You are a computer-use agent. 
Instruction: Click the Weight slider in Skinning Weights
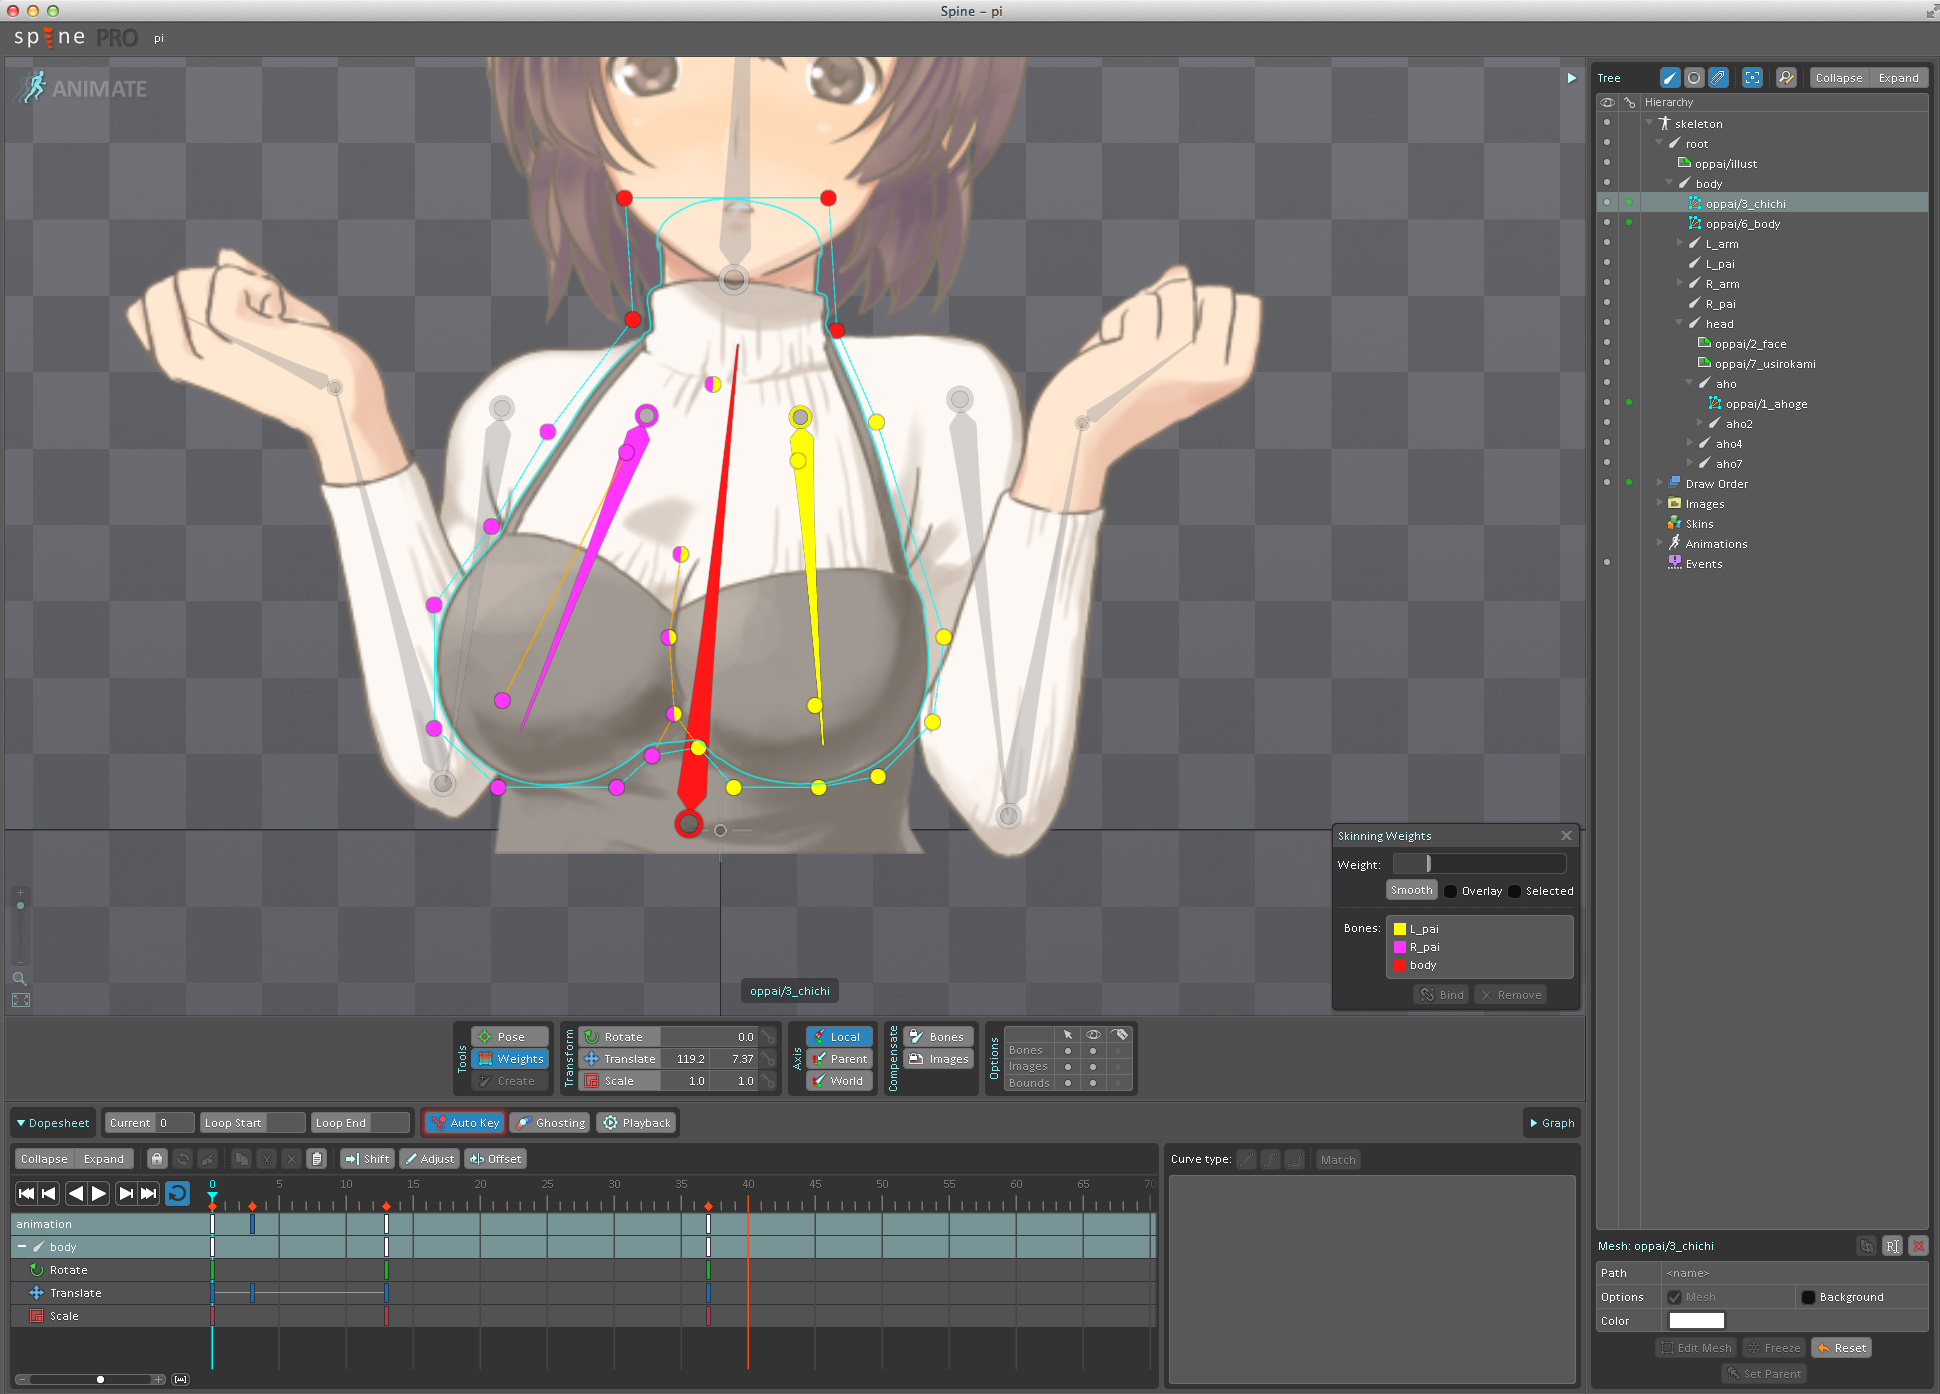[x=1479, y=864]
